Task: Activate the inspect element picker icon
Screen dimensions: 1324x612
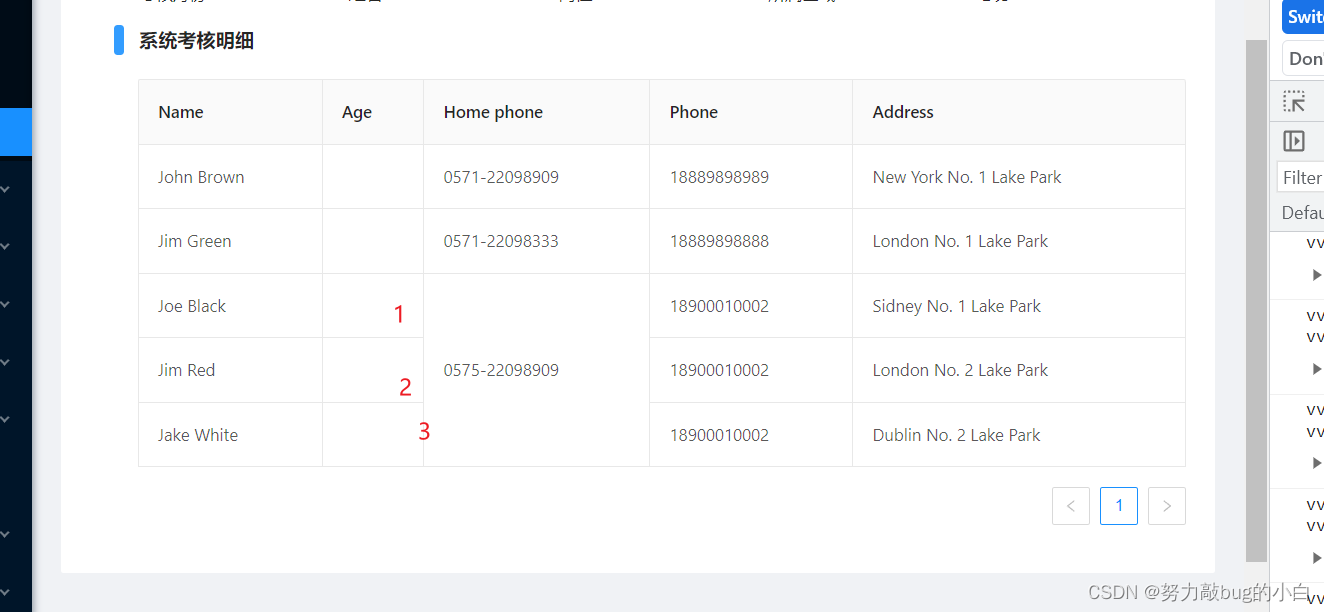Action: pyautogui.click(x=1295, y=101)
